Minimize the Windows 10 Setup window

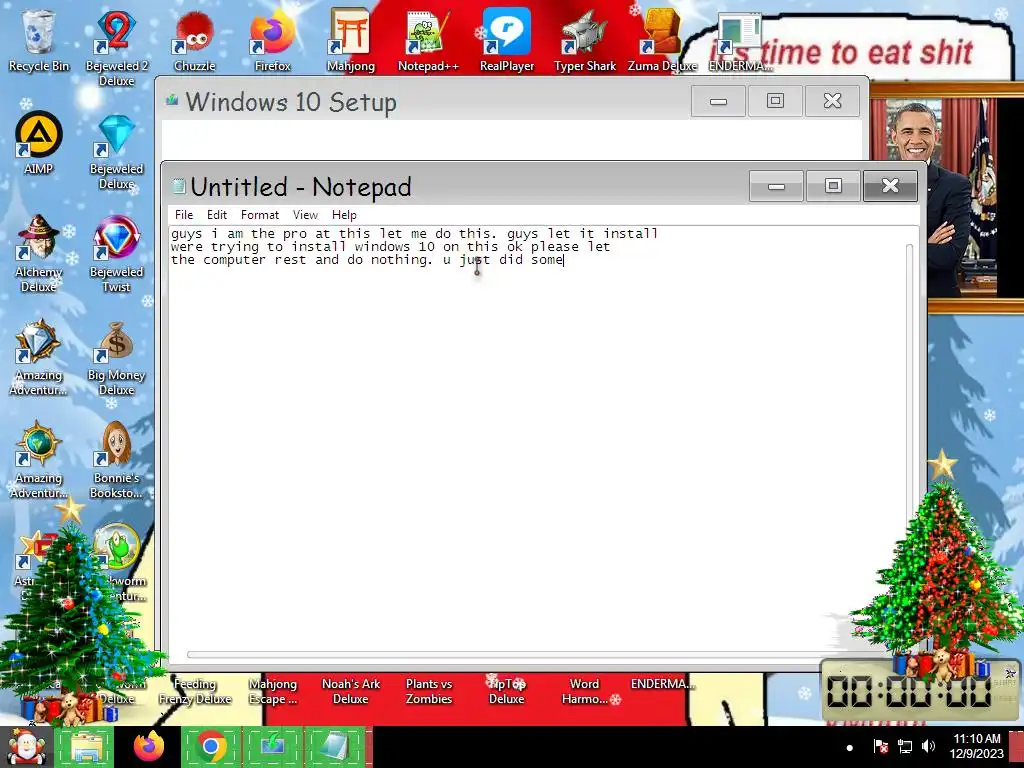718,101
